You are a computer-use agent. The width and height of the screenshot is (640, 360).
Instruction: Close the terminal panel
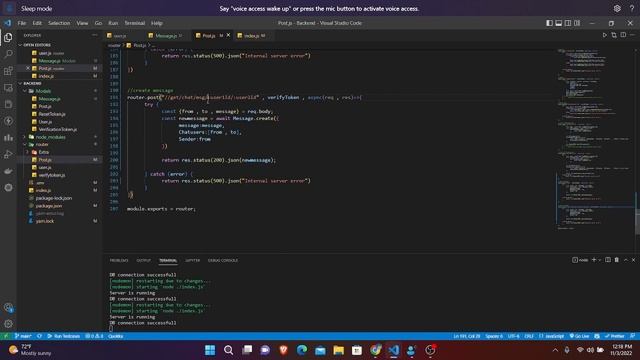click(x=633, y=260)
